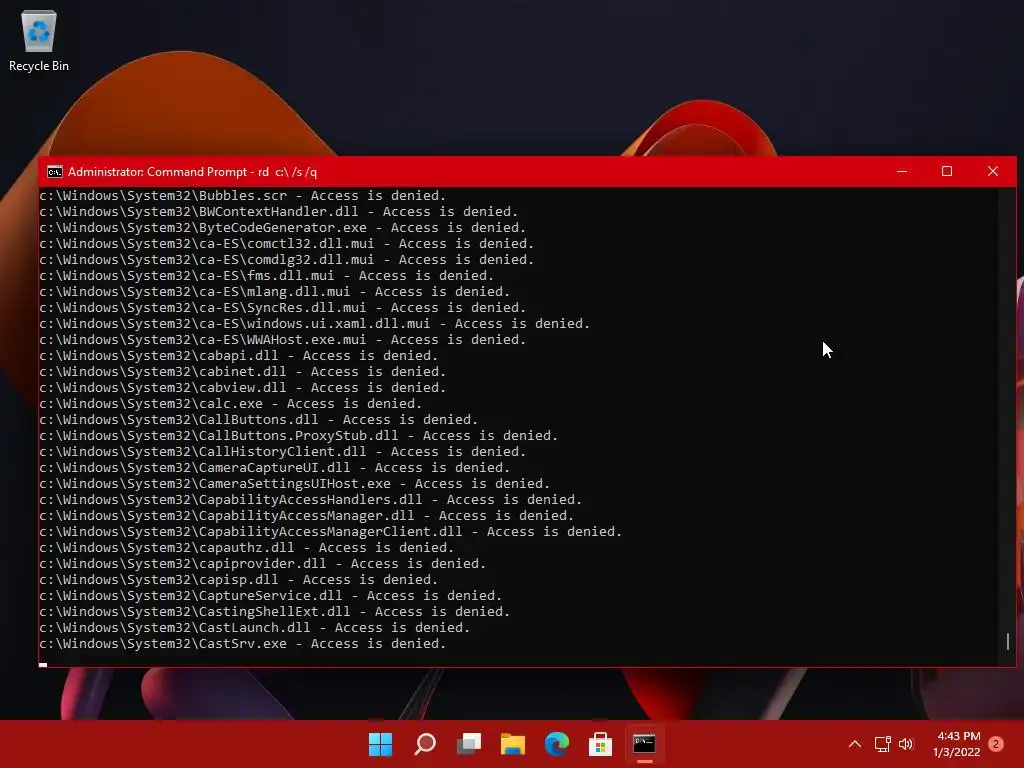Launch Microsoft Edge from taskbar
Viewport: 1024px width, 768px height.
coord(556,744)
